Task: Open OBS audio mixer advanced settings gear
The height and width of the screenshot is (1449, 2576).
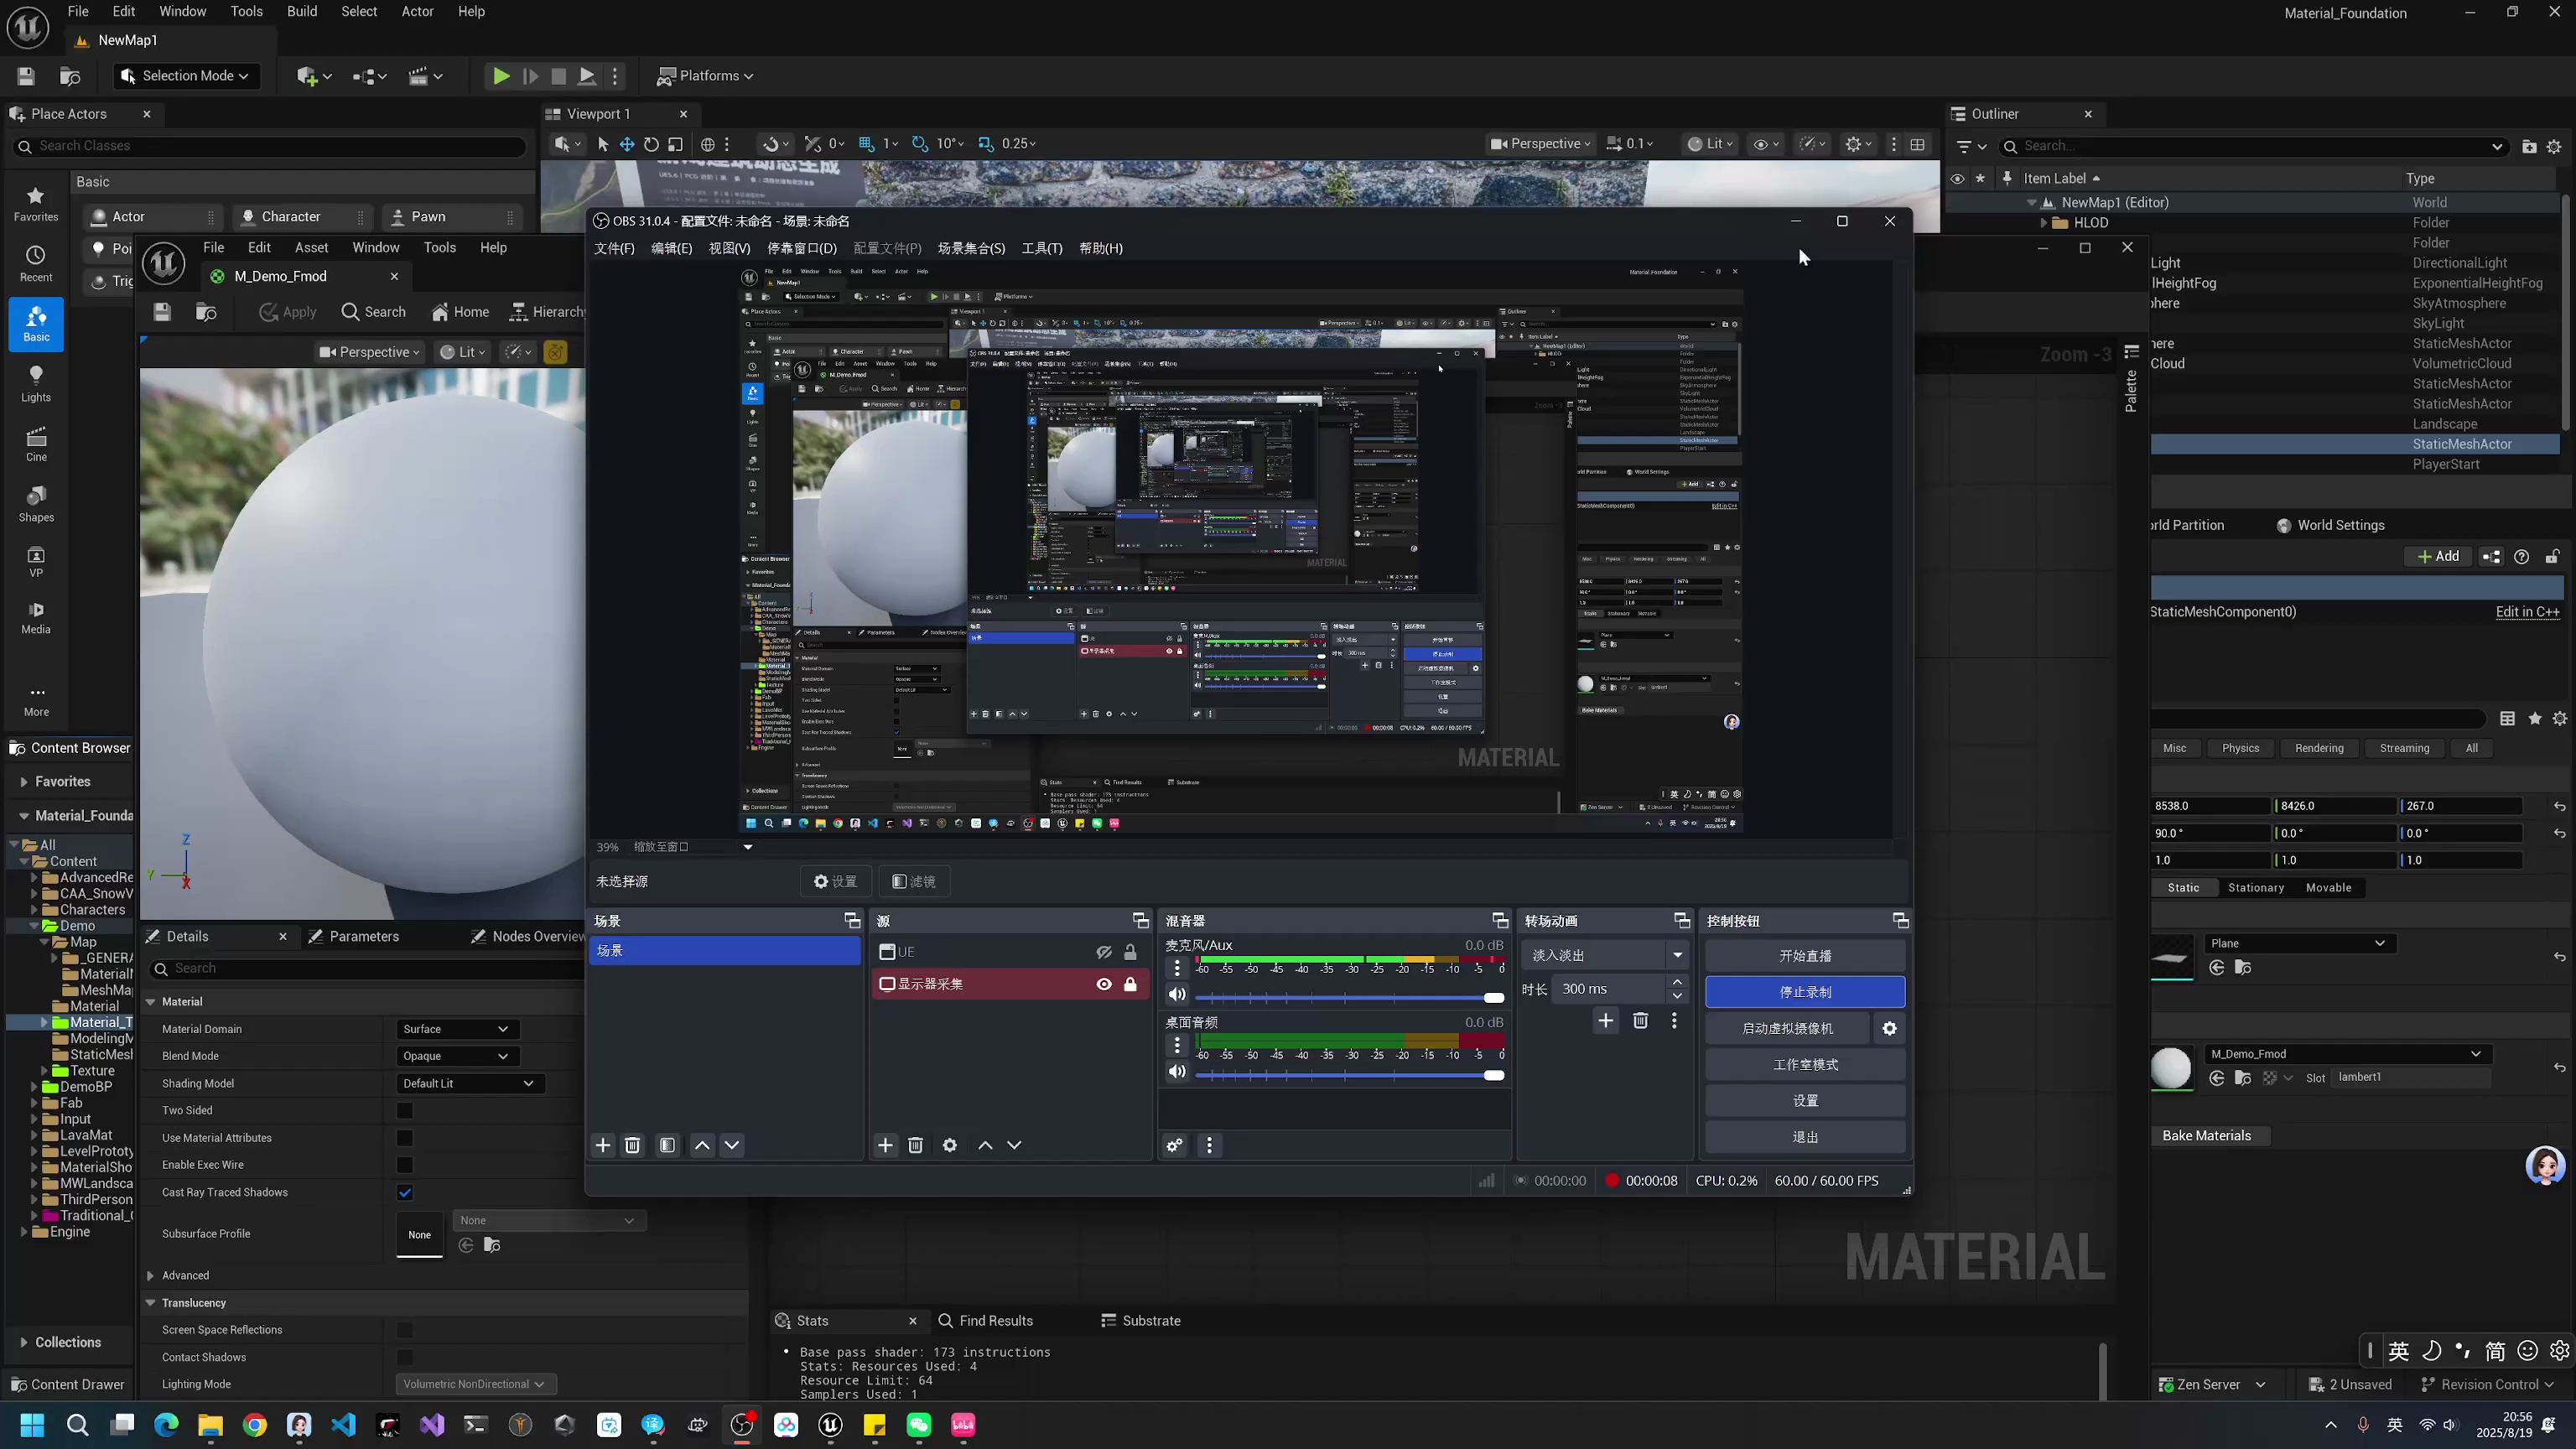Action: pyautogui.click(x=1175, y=1145)
